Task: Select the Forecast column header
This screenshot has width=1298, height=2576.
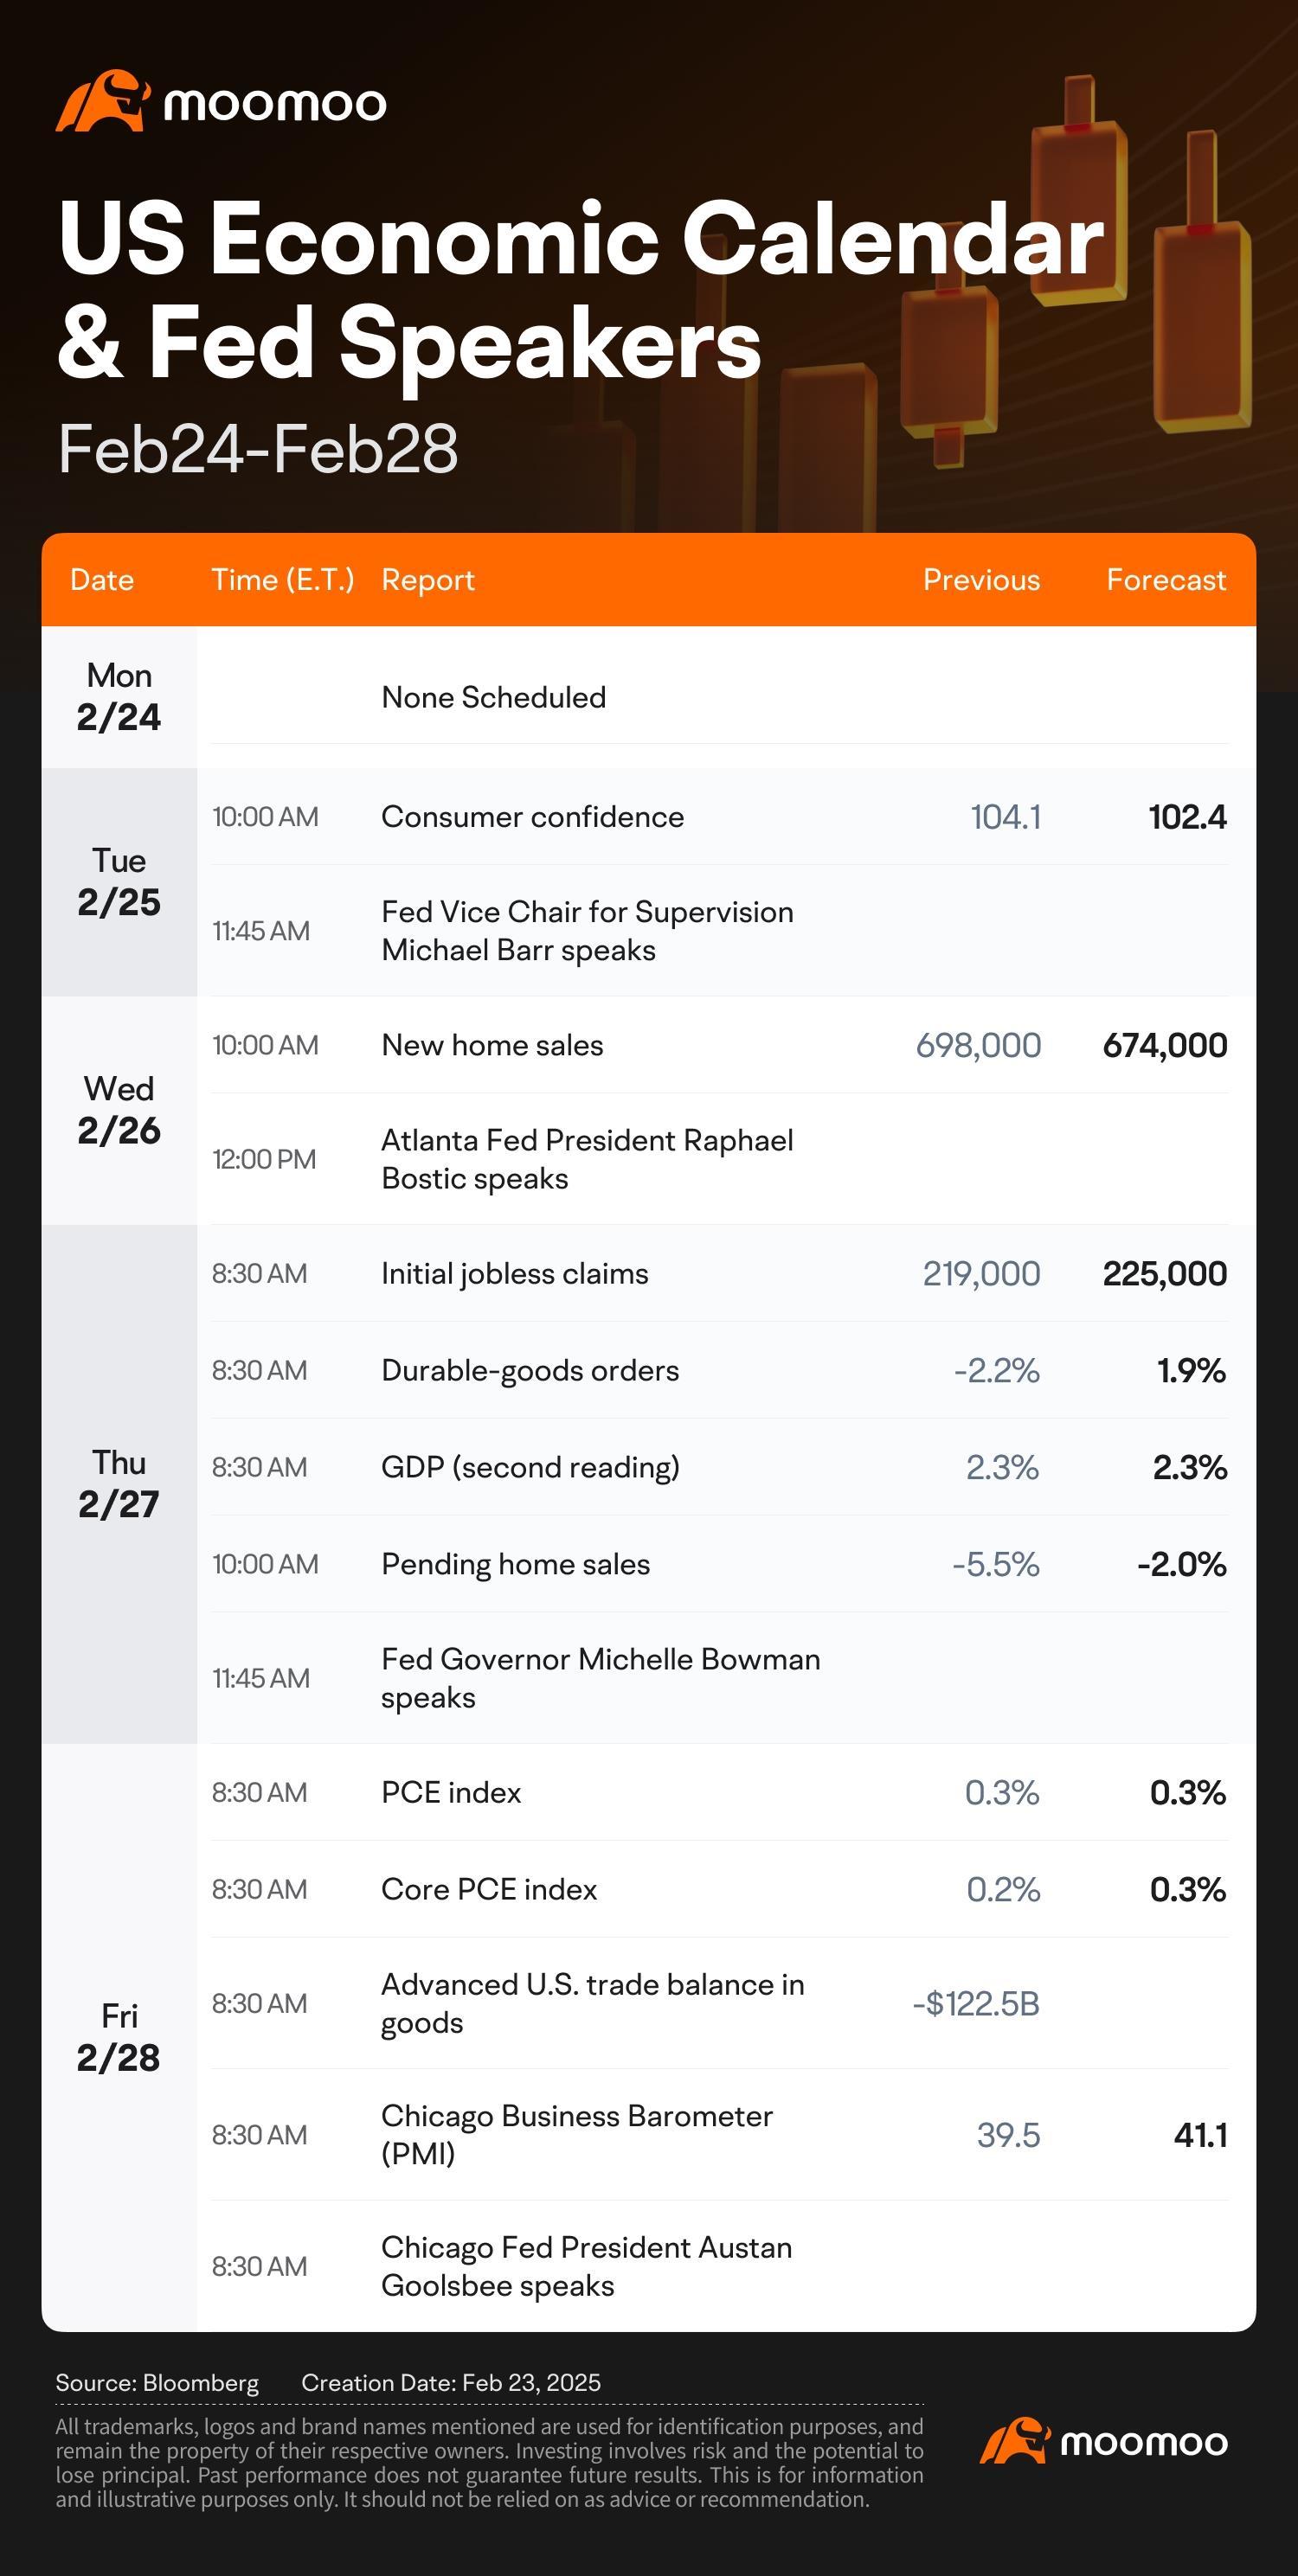Action: click(1166, 580)
